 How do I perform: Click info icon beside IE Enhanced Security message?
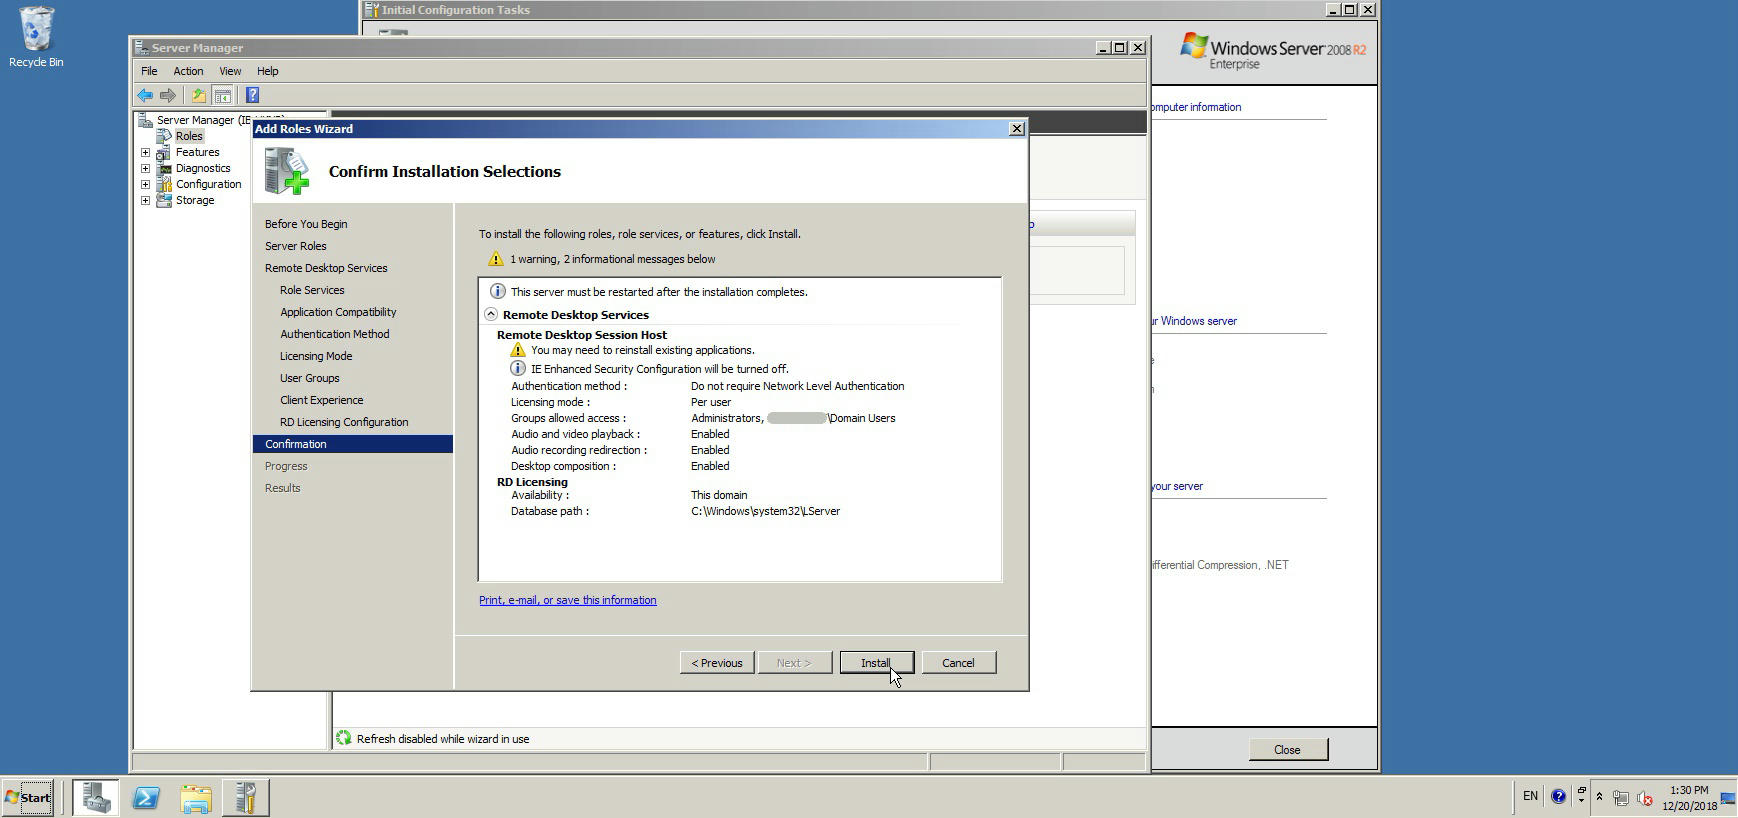point(518,368)
